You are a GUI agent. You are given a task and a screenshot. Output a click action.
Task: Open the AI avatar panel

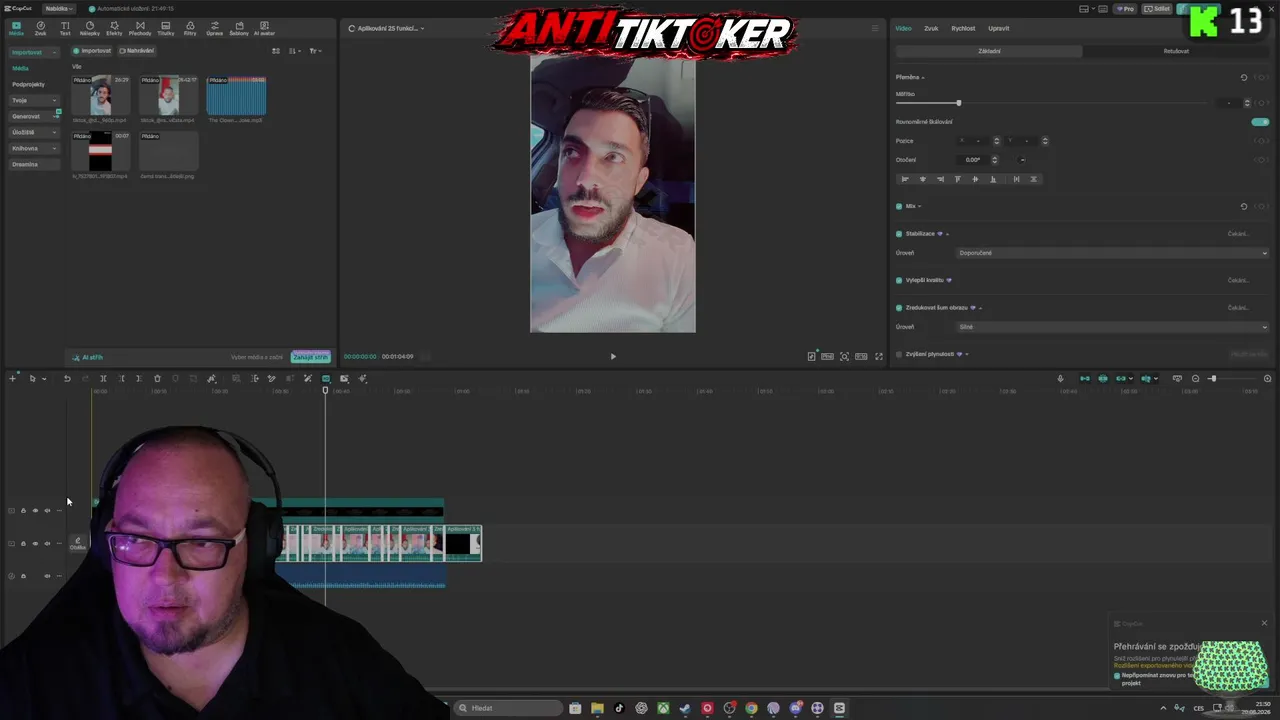pos(264,28)
